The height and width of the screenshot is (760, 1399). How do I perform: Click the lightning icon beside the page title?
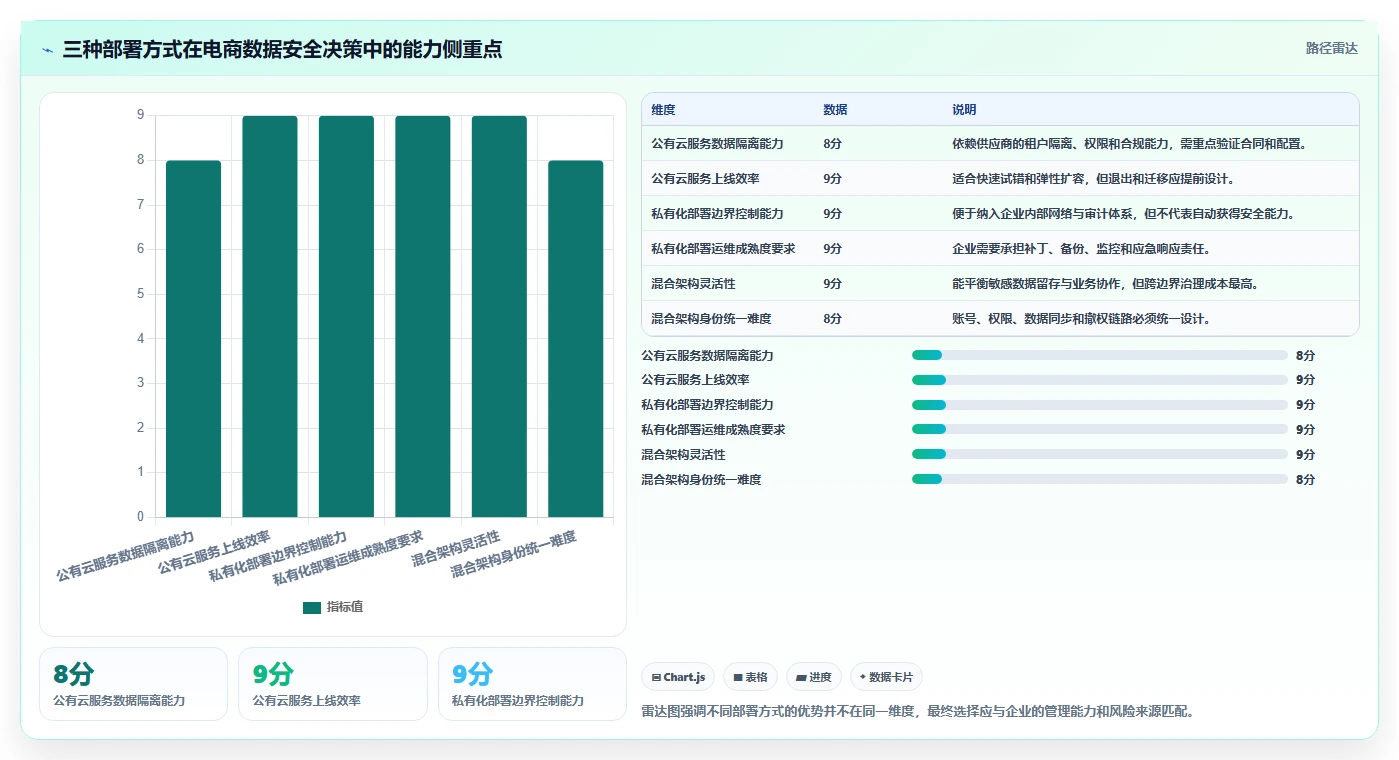click(x=48, y=50)
